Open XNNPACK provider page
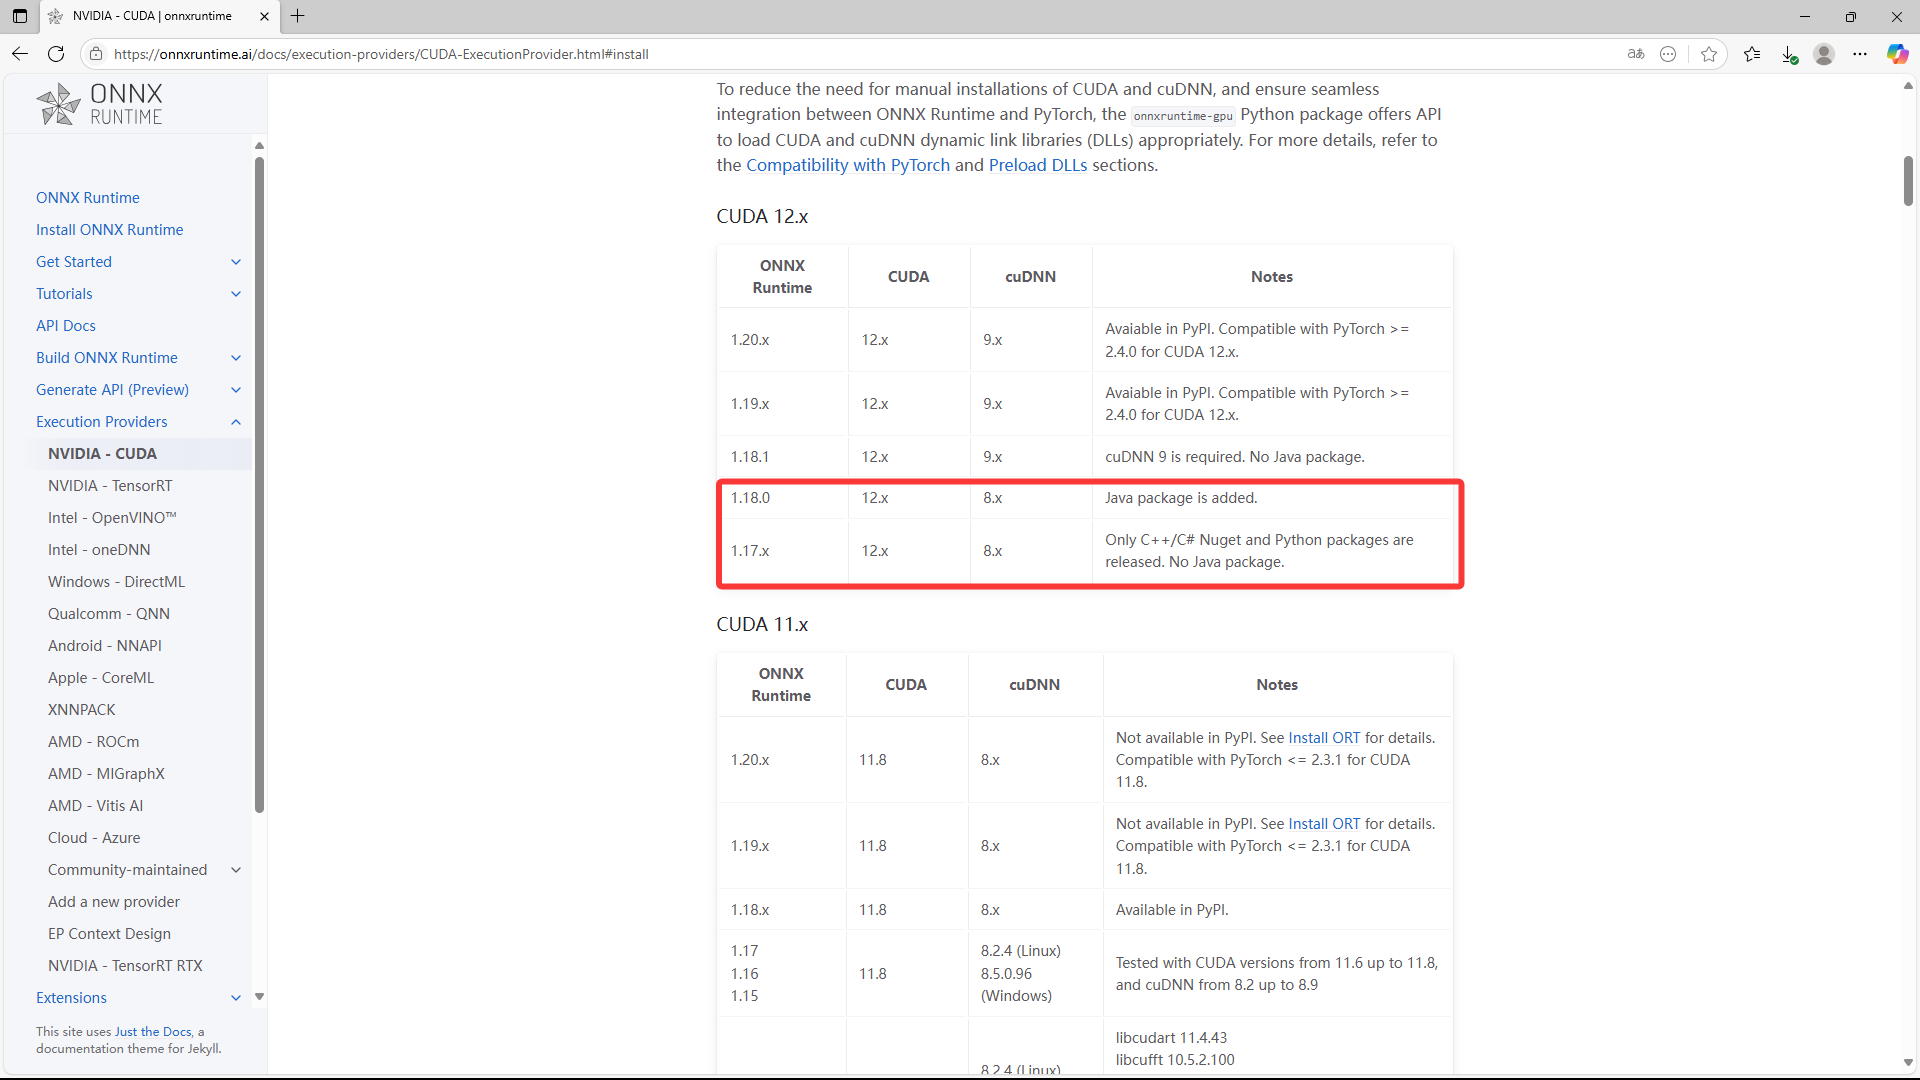This screenshot has height=1080, width=1920. pos(82,710)
